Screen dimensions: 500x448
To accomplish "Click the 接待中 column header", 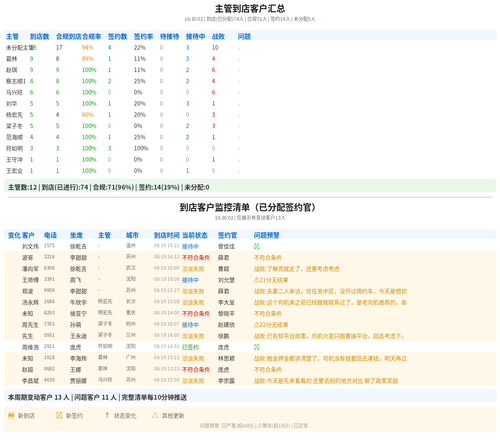I will point(196,36).
